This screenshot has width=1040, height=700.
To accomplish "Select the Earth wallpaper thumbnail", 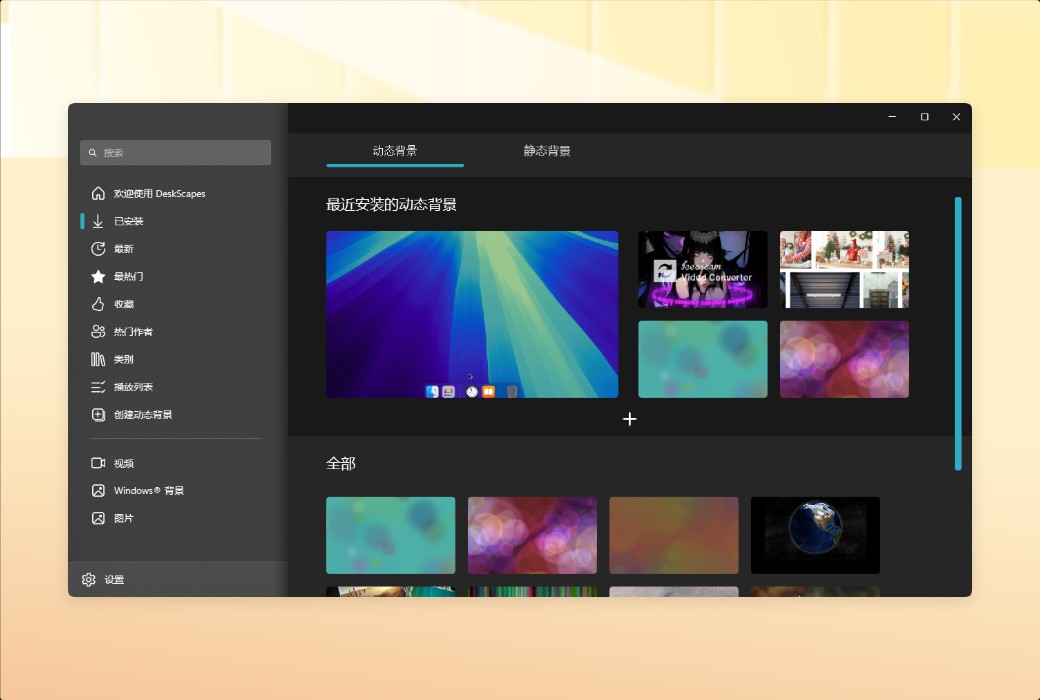I will pyautogui.click(x=815, y=535).
